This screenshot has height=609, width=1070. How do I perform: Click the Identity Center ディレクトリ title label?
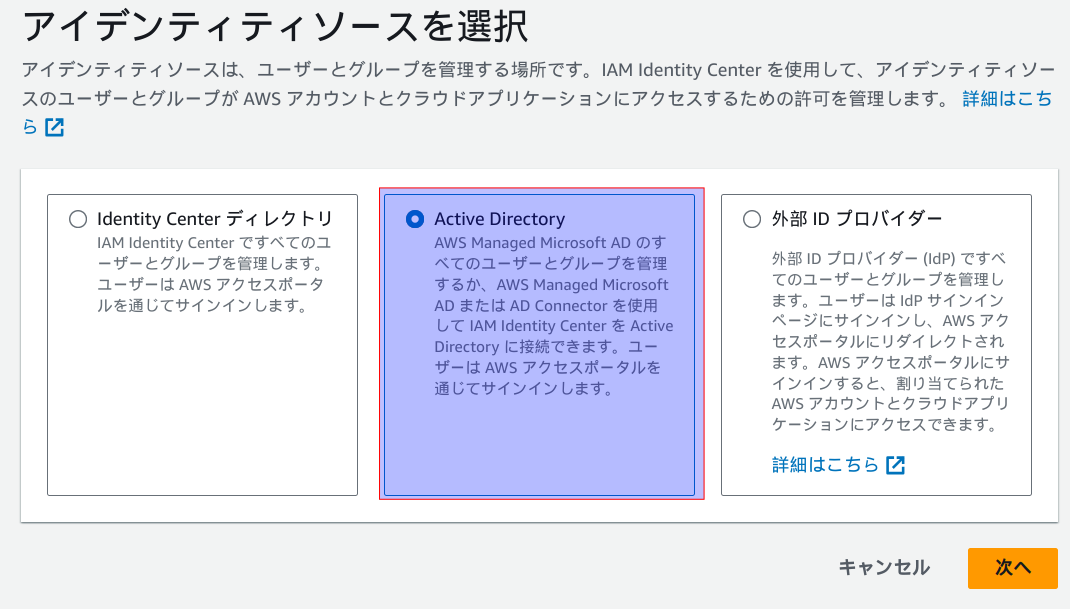(214, 219)
